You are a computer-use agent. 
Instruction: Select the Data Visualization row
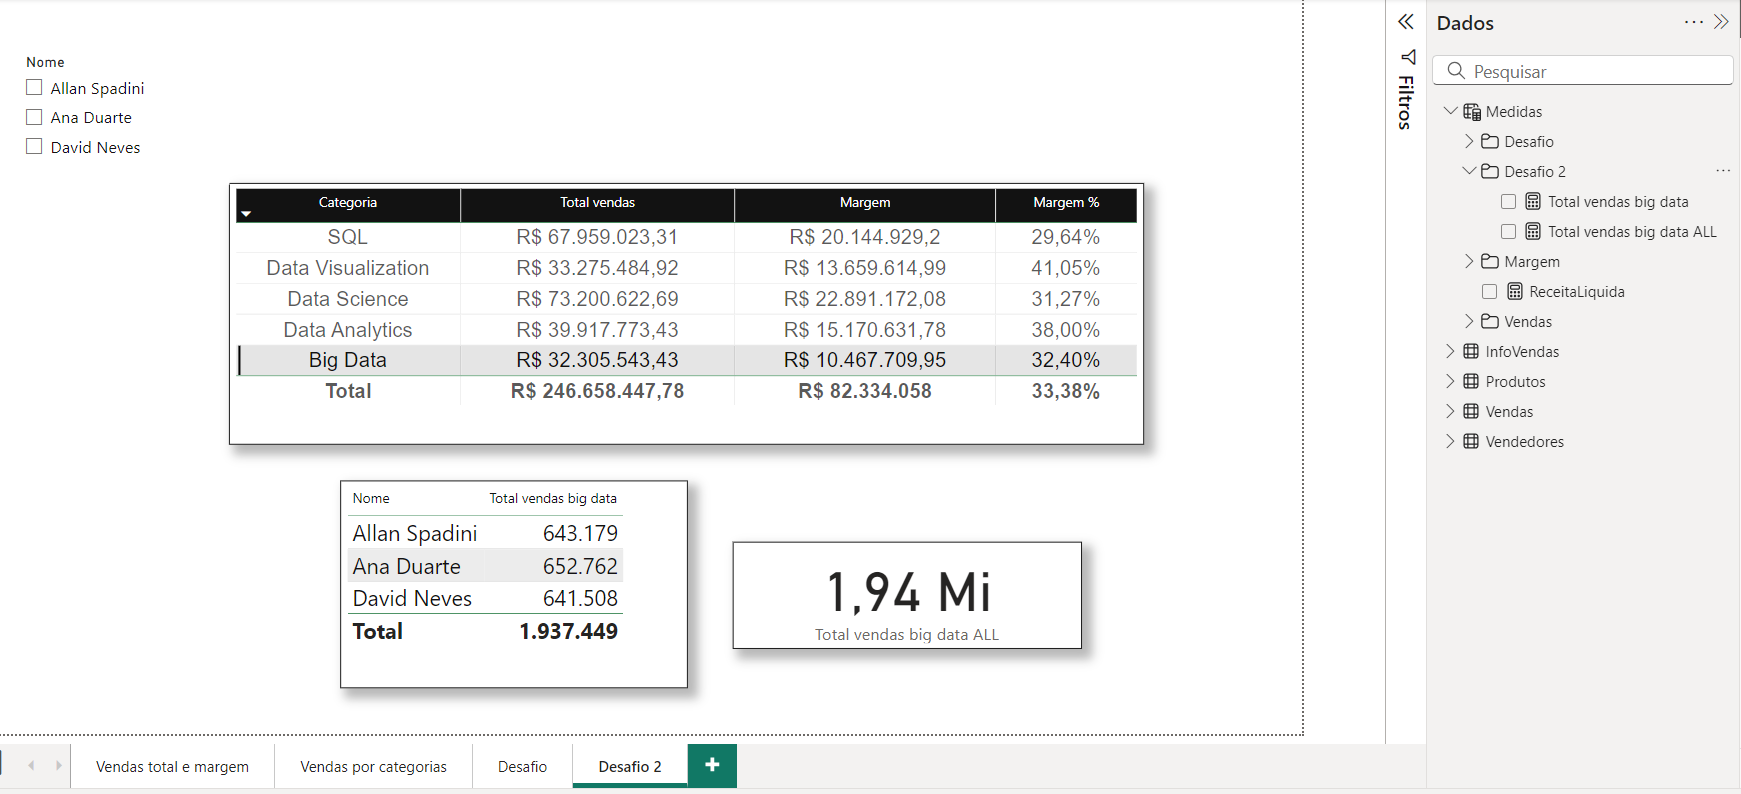point(686,268)
